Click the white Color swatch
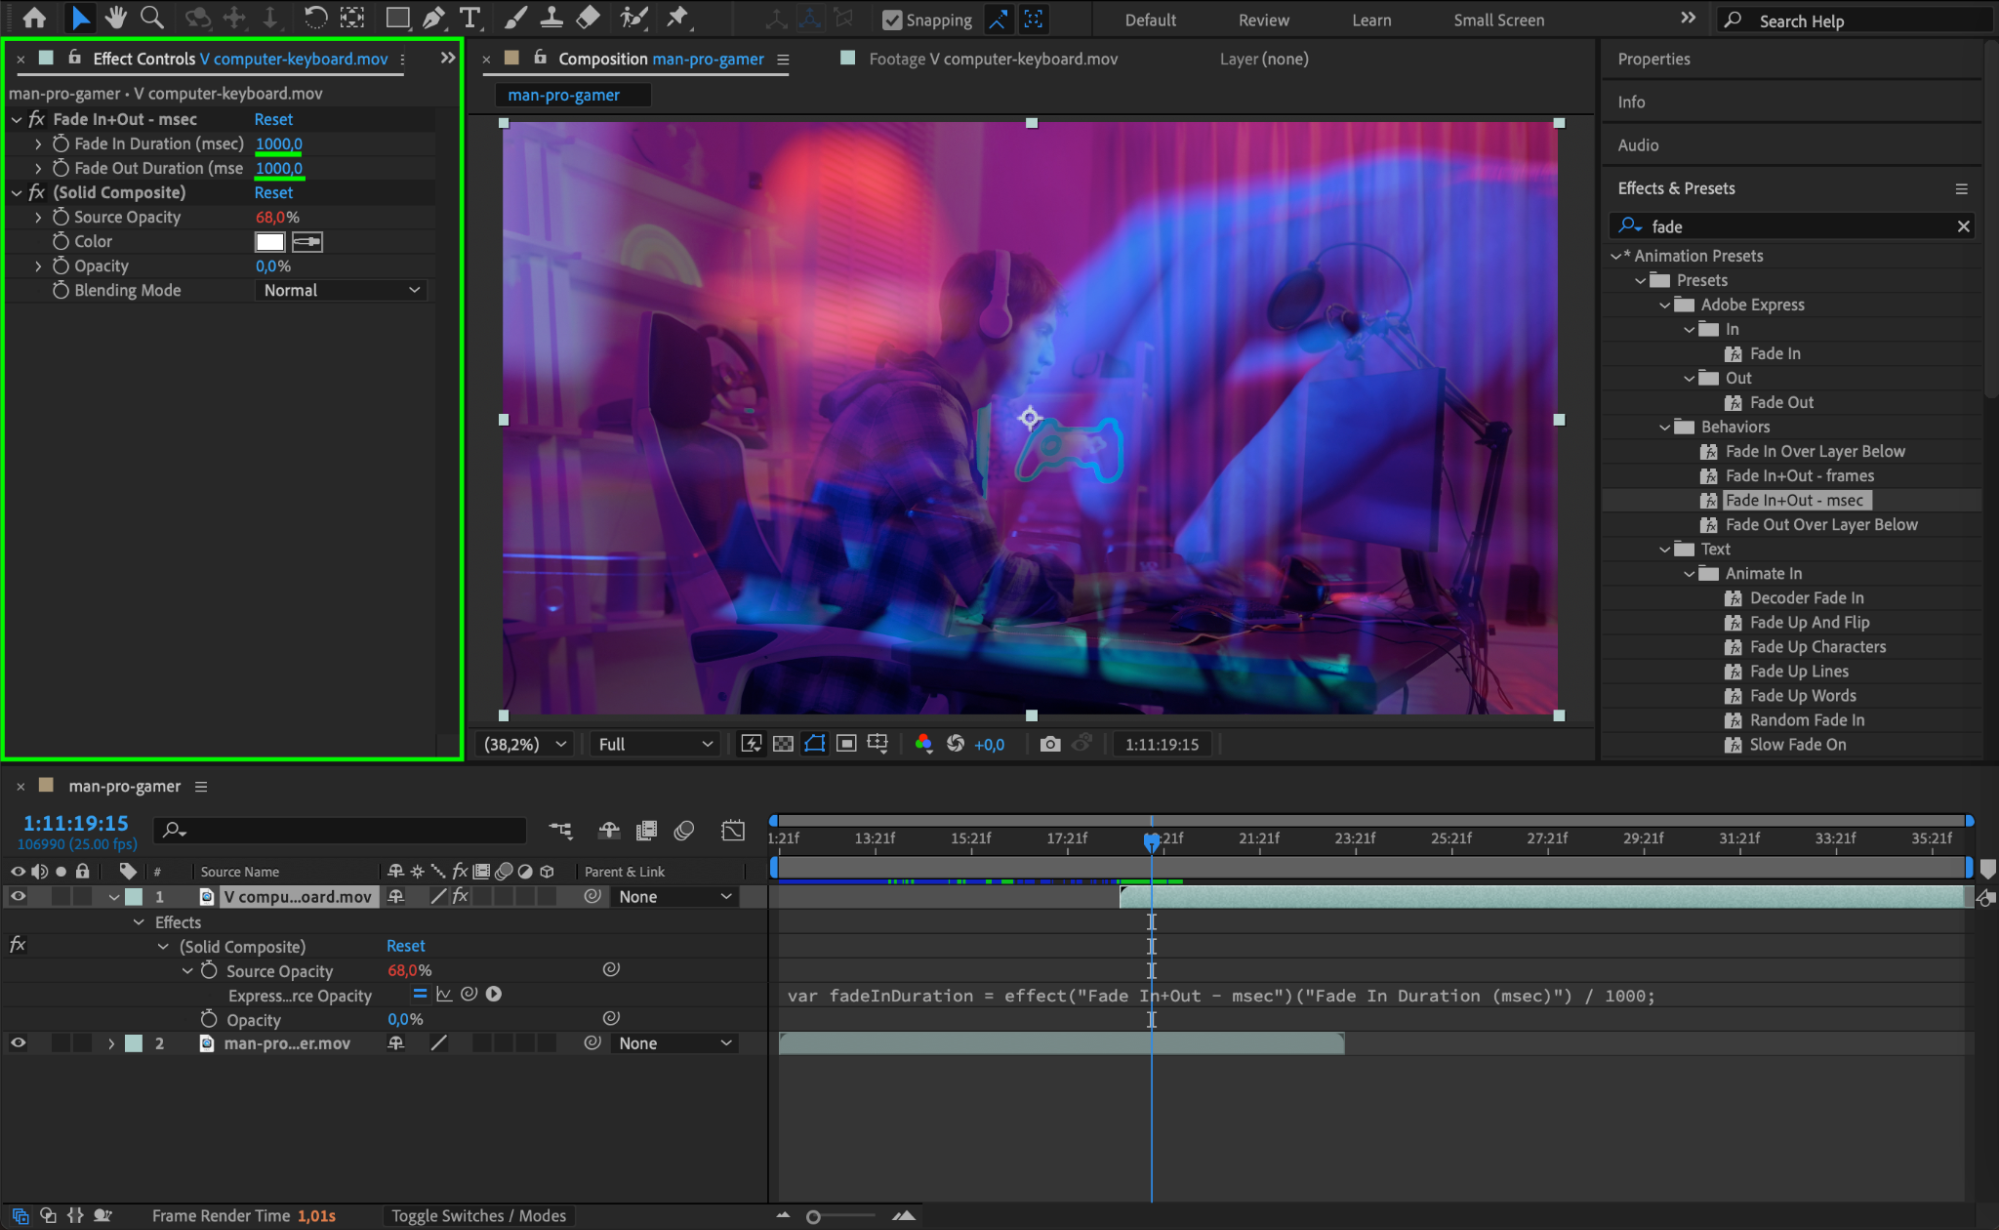The width and height of the screenshot is (1999, 1230). (x=270, y=242)
